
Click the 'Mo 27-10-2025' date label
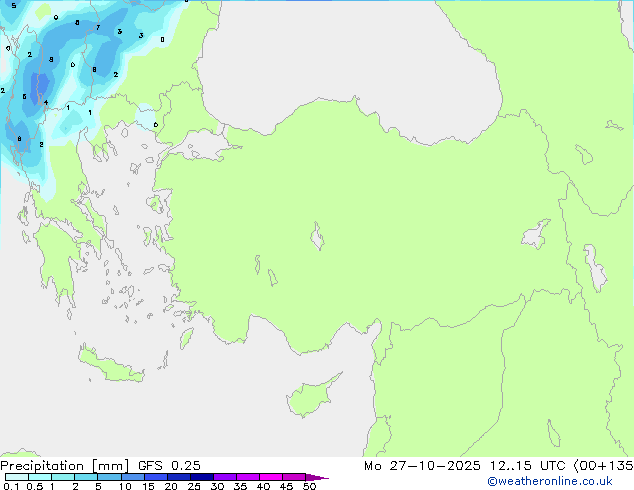422,466
